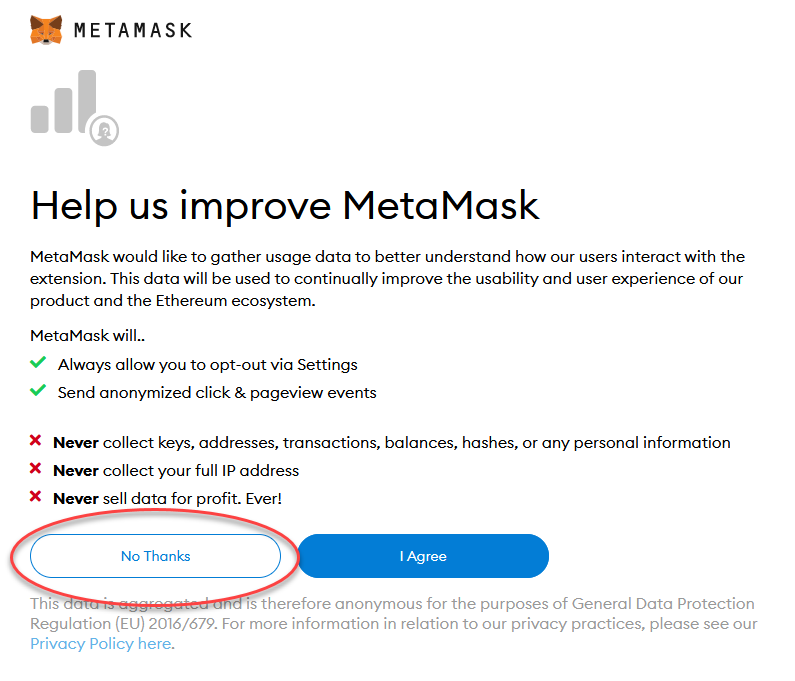The width and height of the screenshot is (795, 681).
Task: Click the "MetaMask will.." label
Action: click(x=88, y=336)
